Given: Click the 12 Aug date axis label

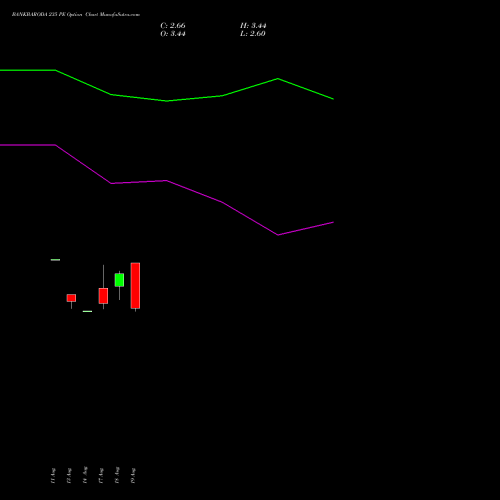Looking at the screenshot, I should click(69, 476).
